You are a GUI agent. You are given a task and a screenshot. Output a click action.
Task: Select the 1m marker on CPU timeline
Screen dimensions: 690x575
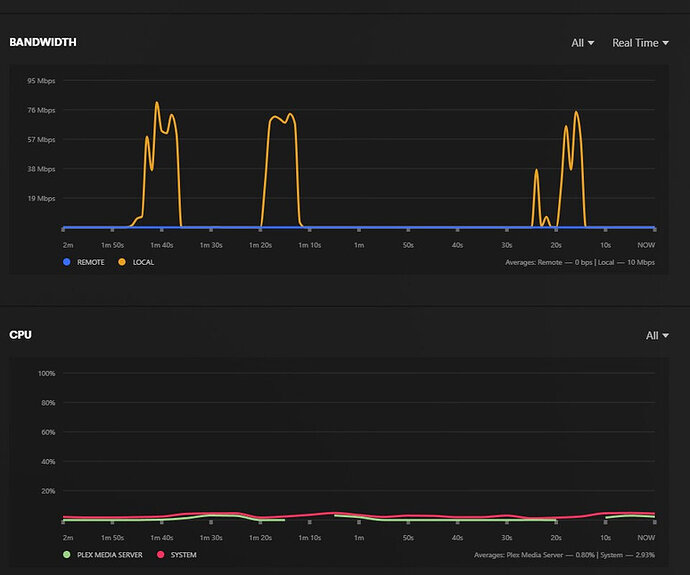pos(359,538)
